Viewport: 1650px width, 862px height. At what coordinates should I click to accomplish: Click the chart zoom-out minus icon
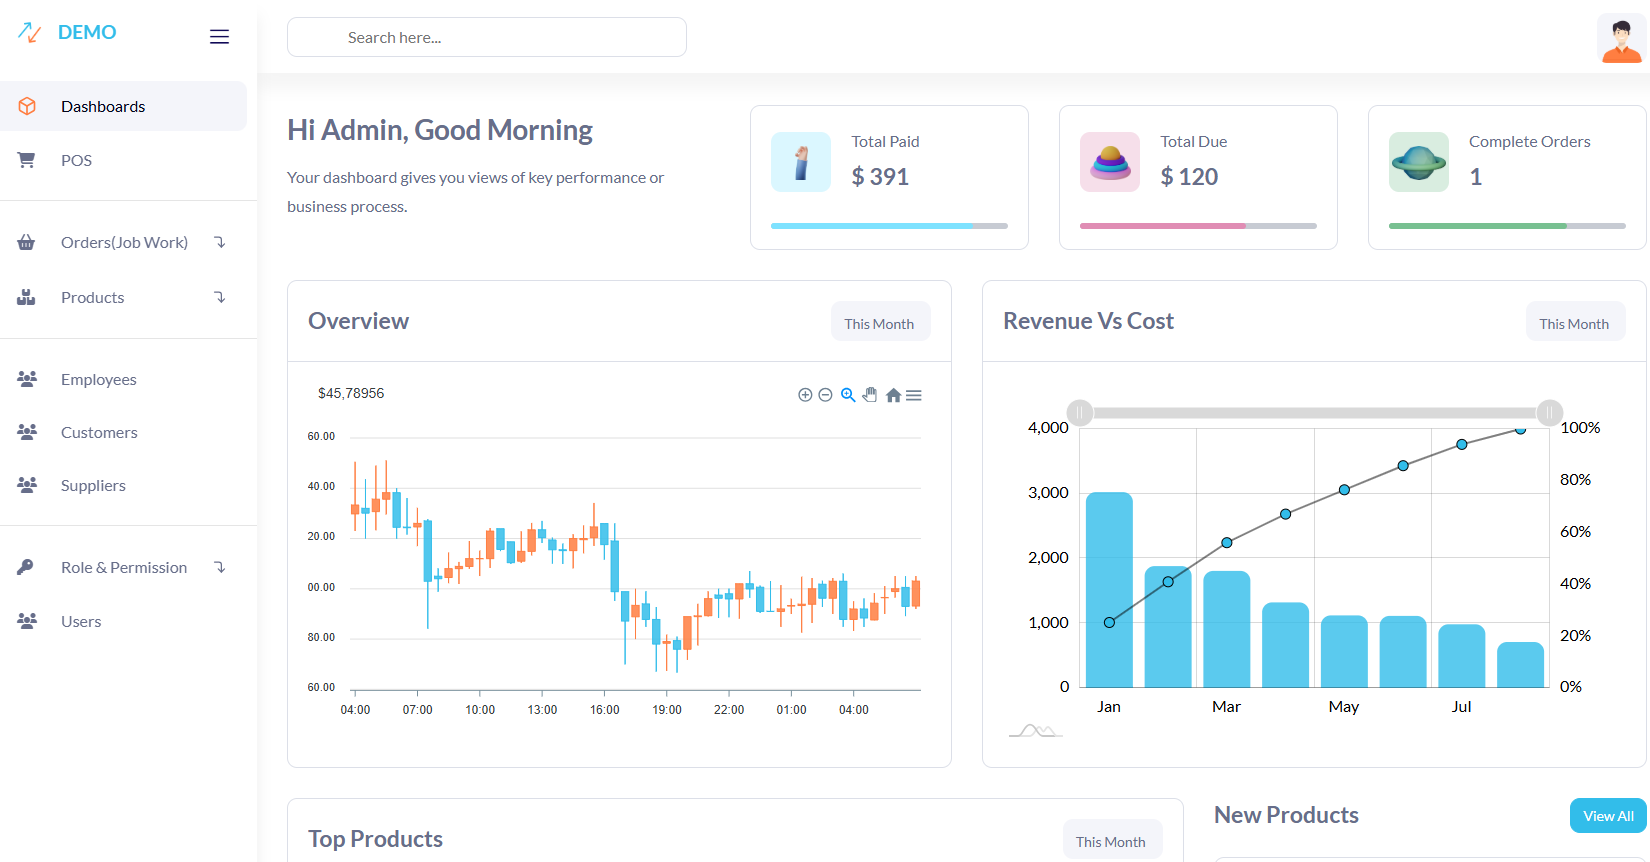pyautogui.click(x=825, y=395)
